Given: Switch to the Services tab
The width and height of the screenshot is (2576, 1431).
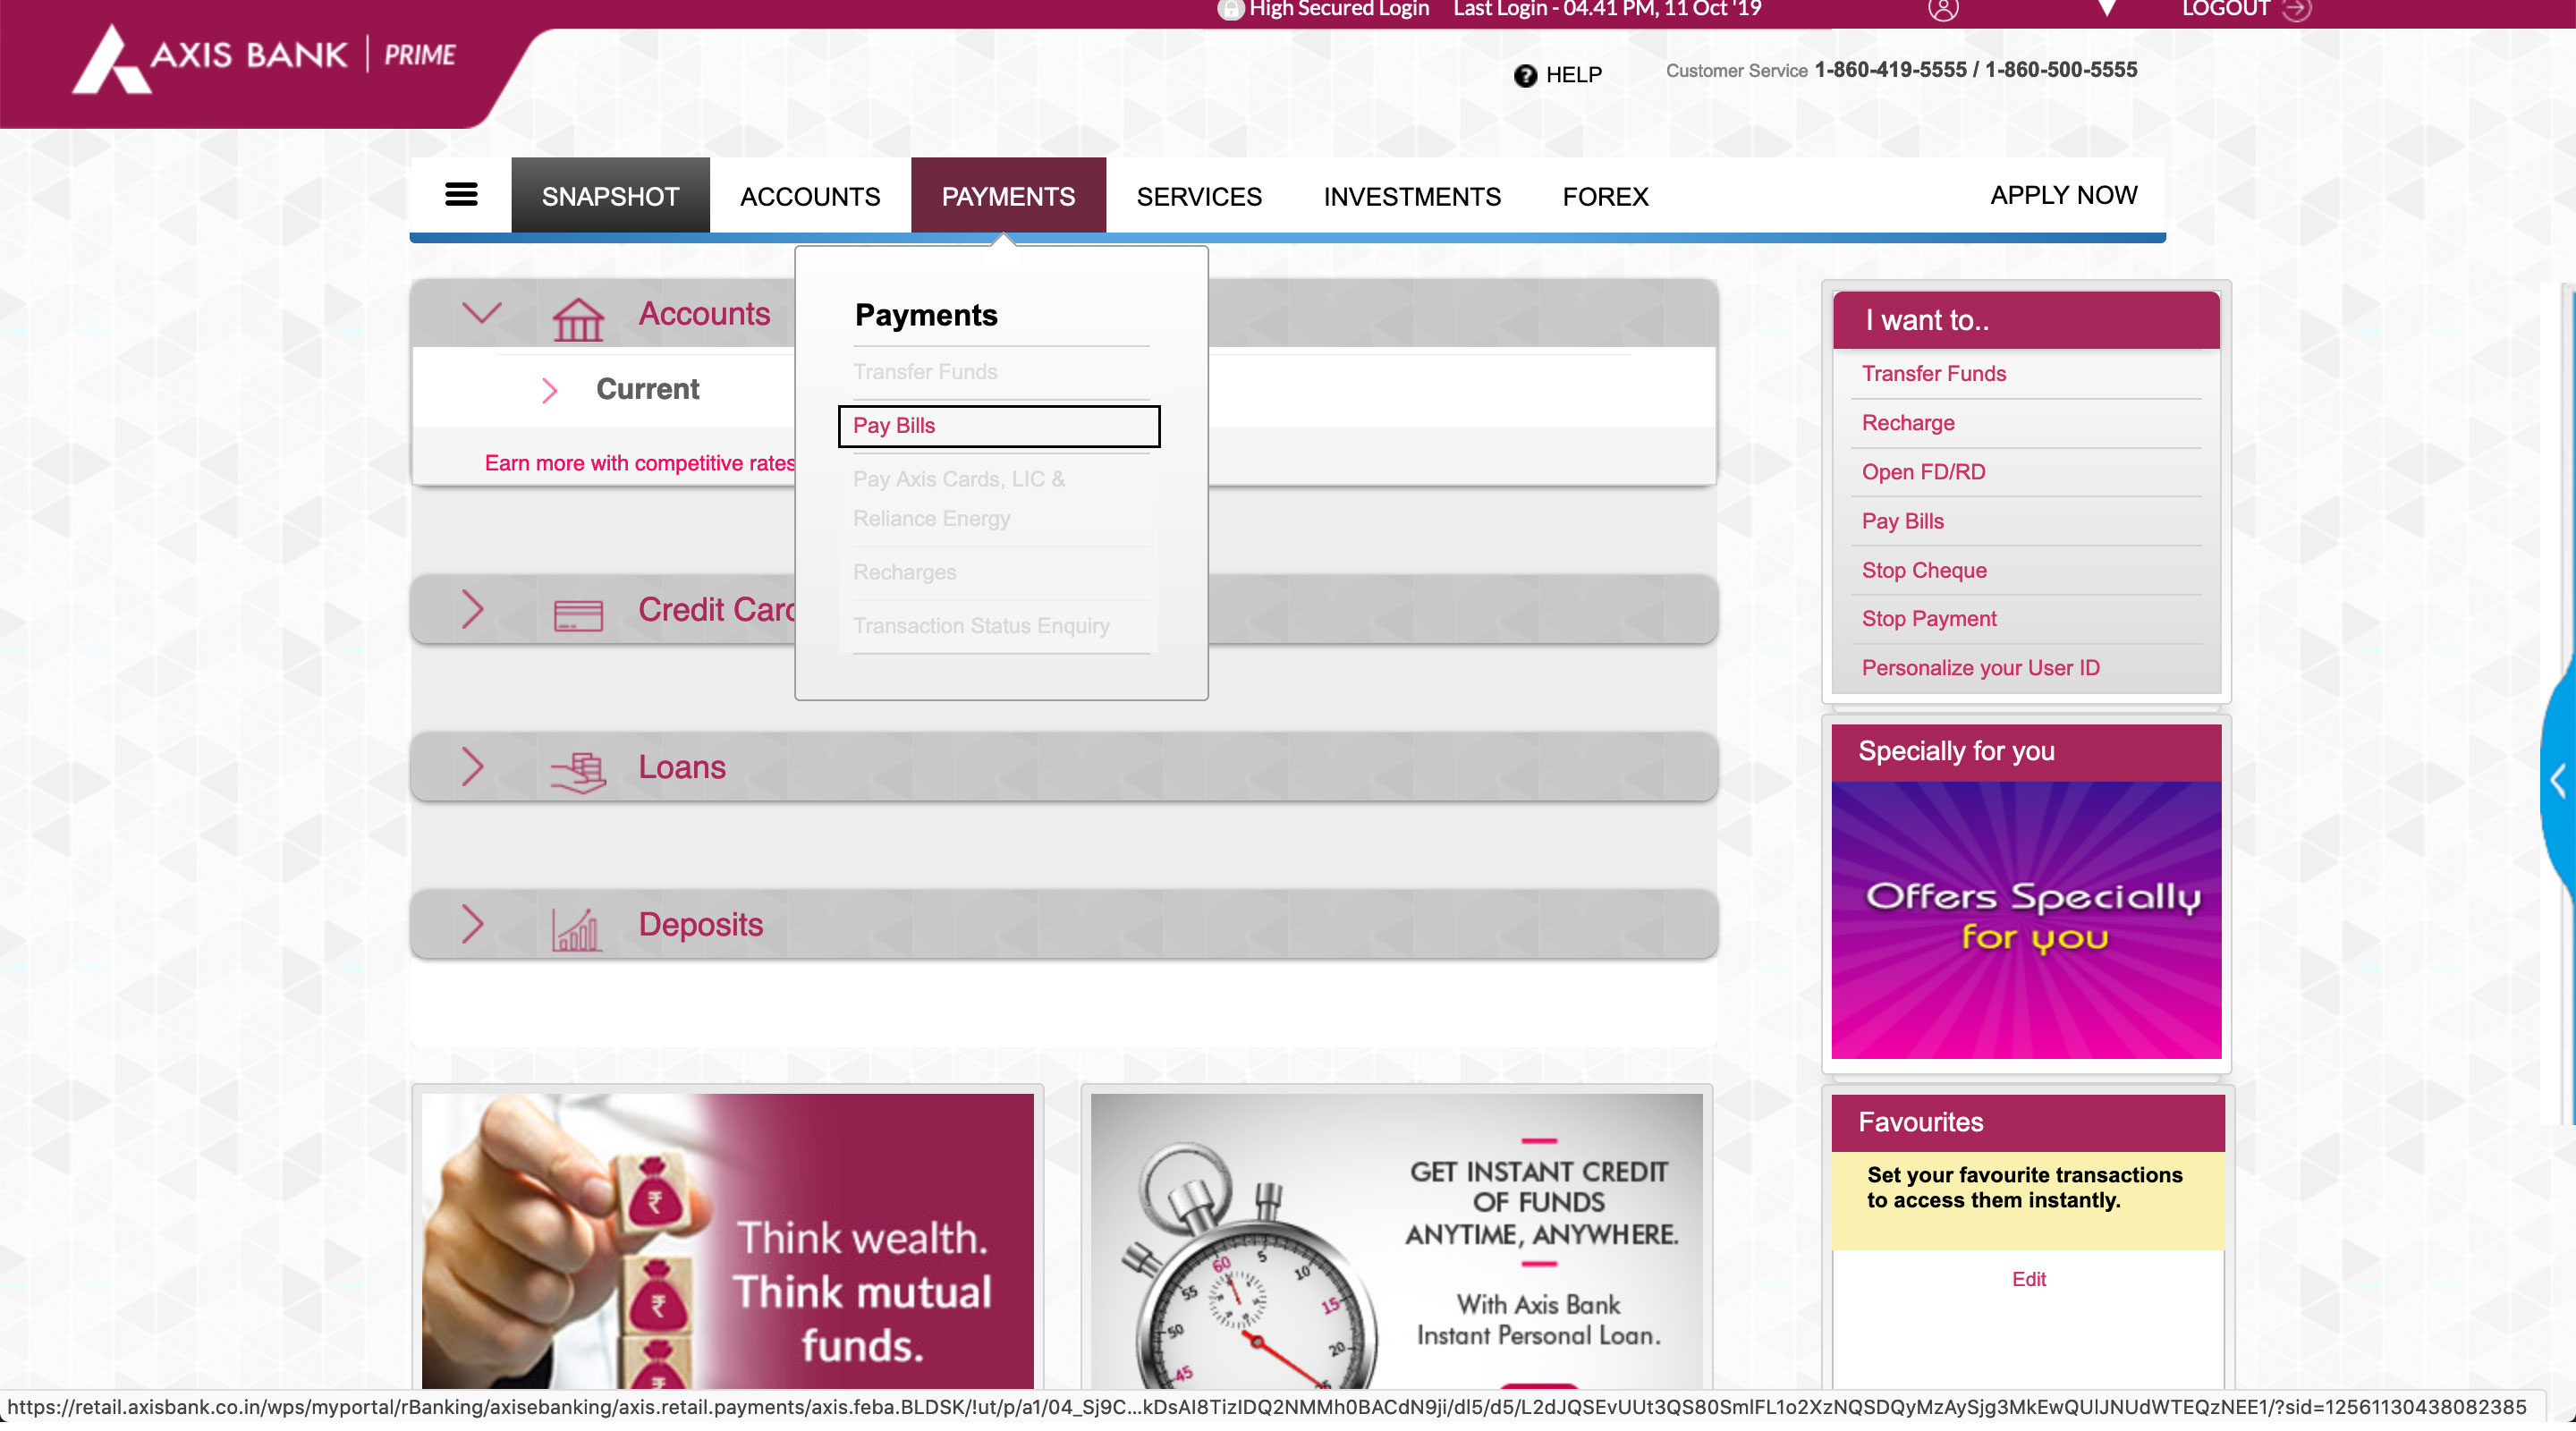Looking at the screenshot, I should tap(1198, 196).
